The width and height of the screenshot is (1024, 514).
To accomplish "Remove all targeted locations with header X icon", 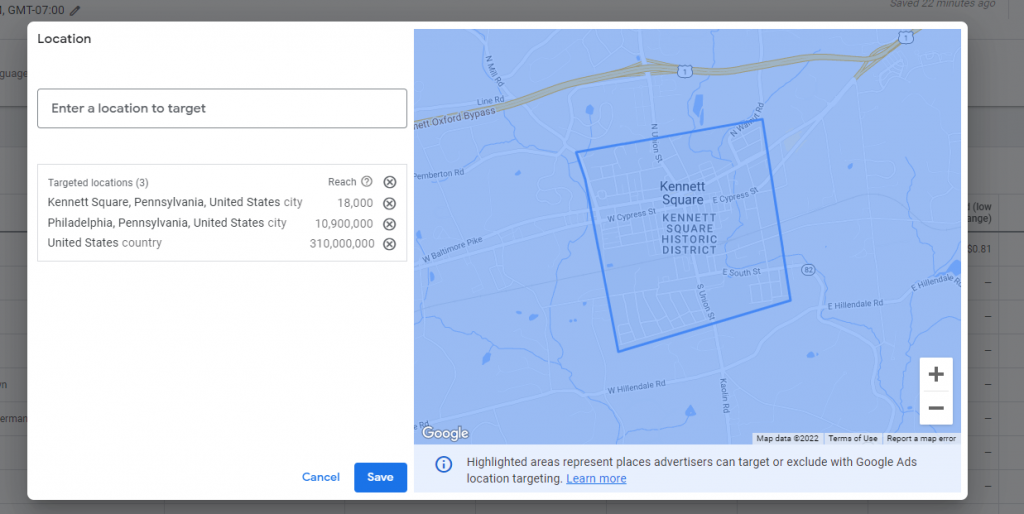I will [389, 182].
